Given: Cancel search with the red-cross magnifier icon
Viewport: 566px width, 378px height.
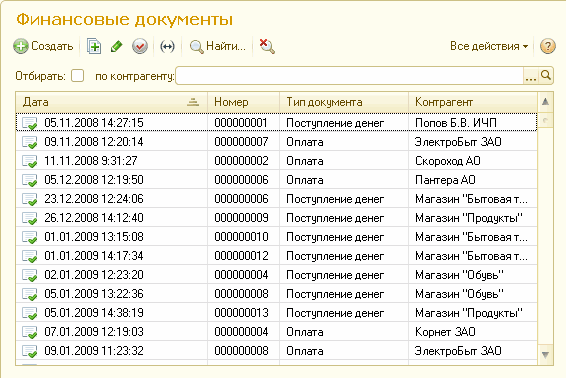Looking at the screenshot, I should pos(267,47).
